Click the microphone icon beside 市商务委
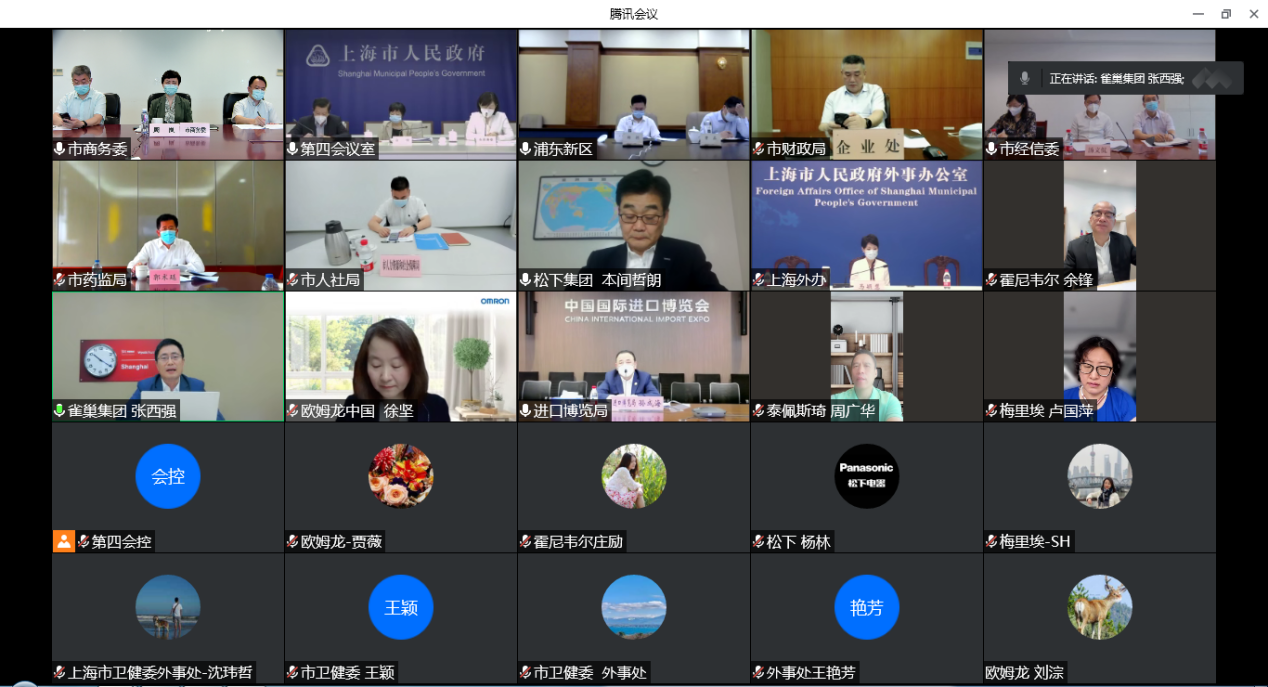This screenshot has width=1268, height=687. (60, 149)
